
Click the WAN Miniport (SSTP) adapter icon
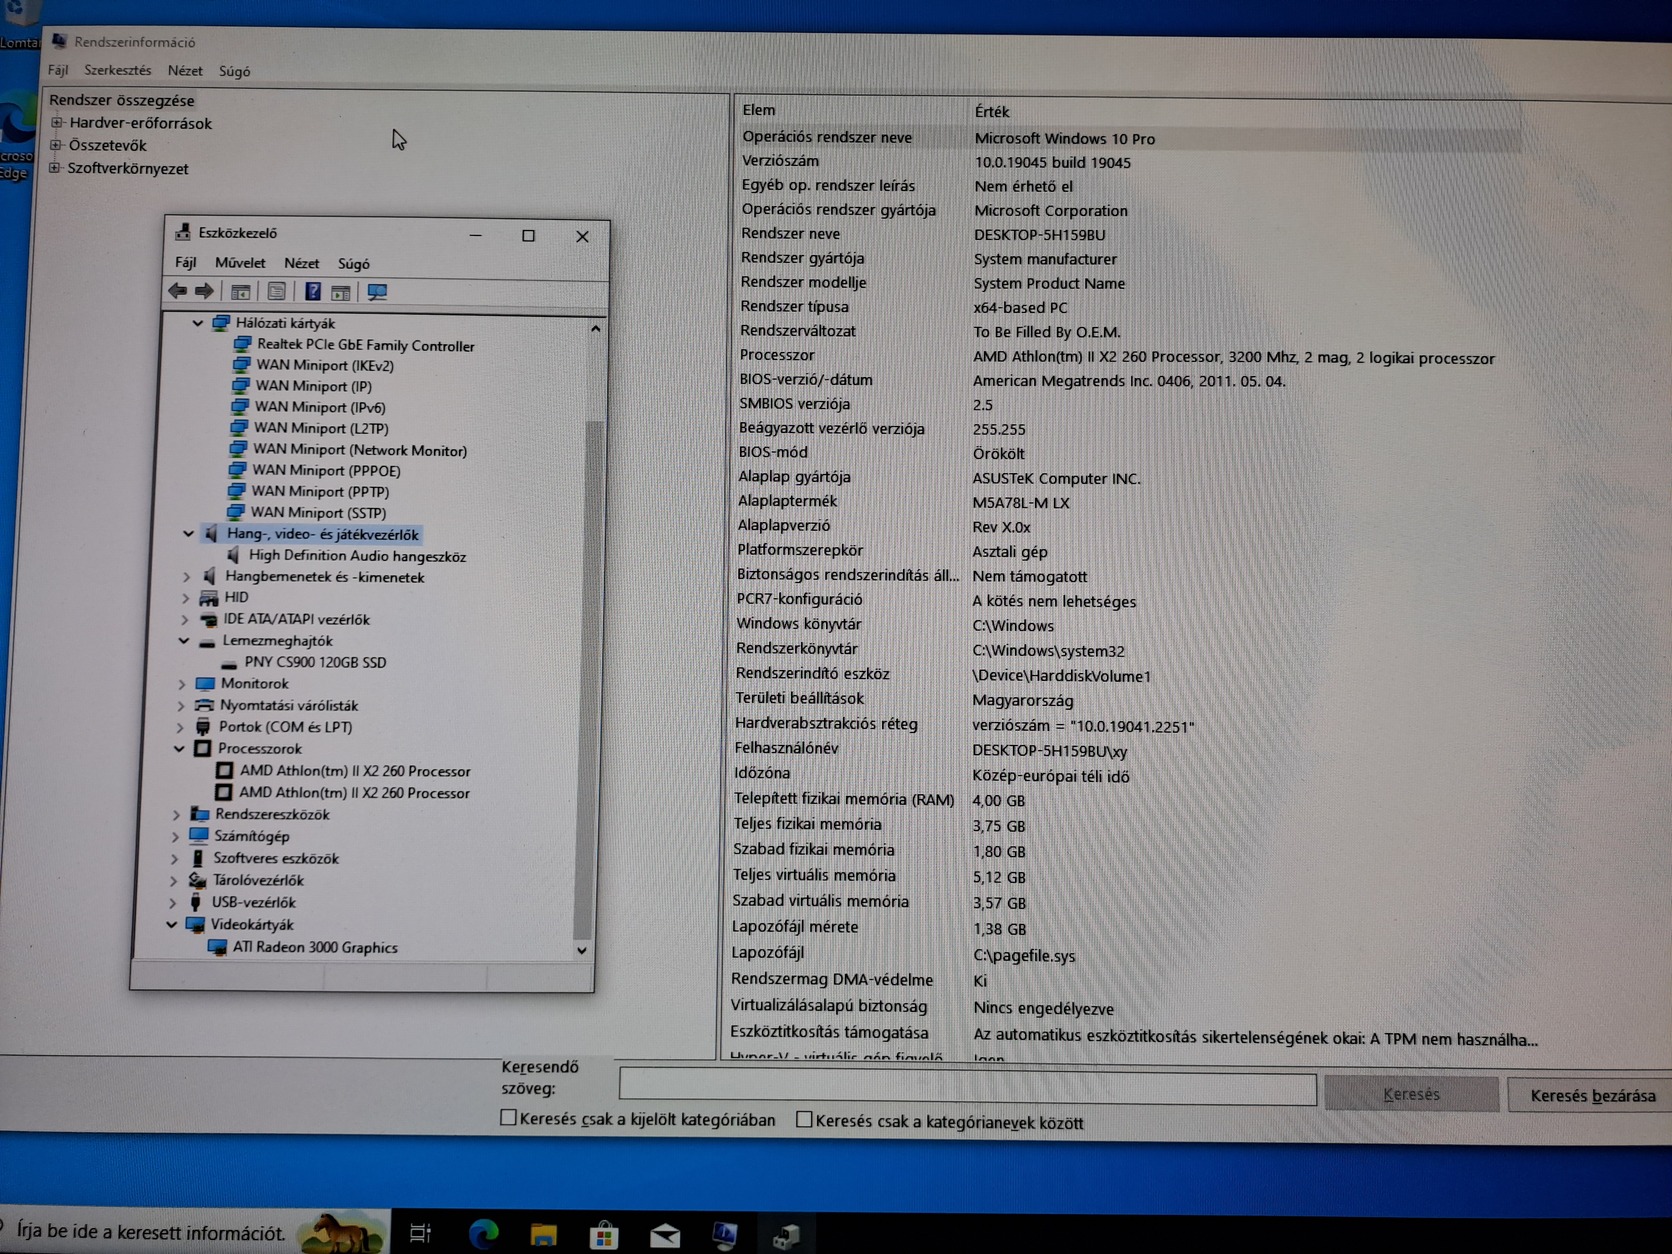[x=236, y=512]
